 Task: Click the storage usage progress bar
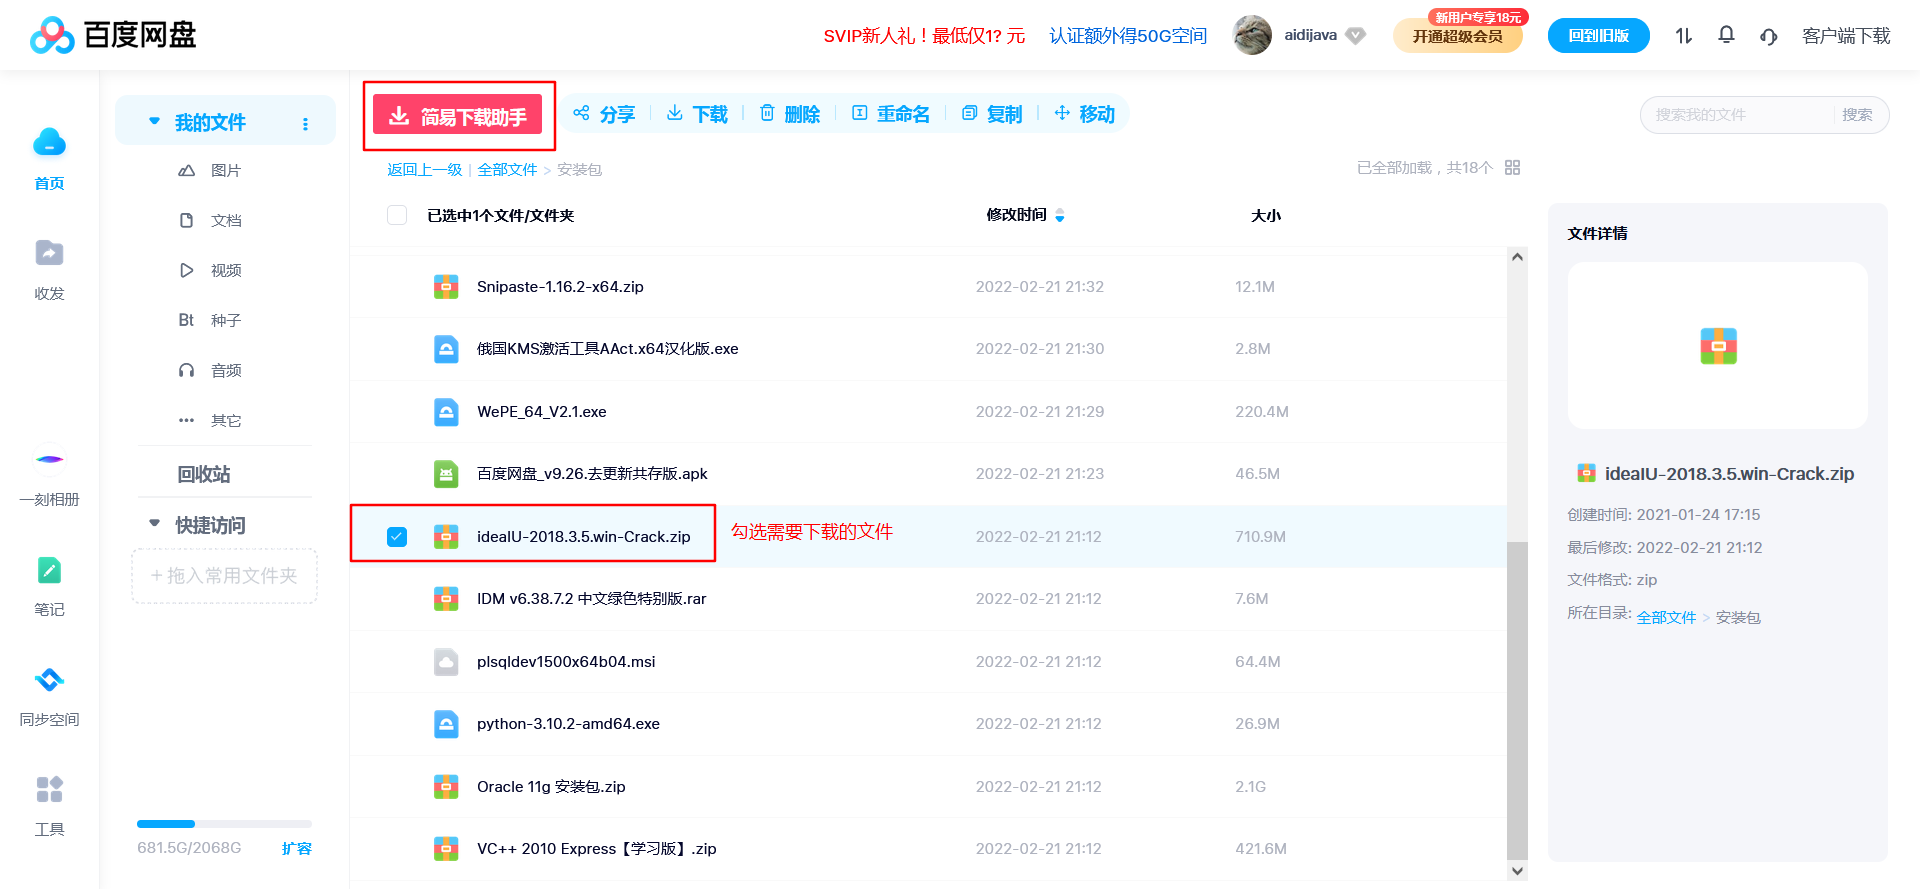[224, 824]
